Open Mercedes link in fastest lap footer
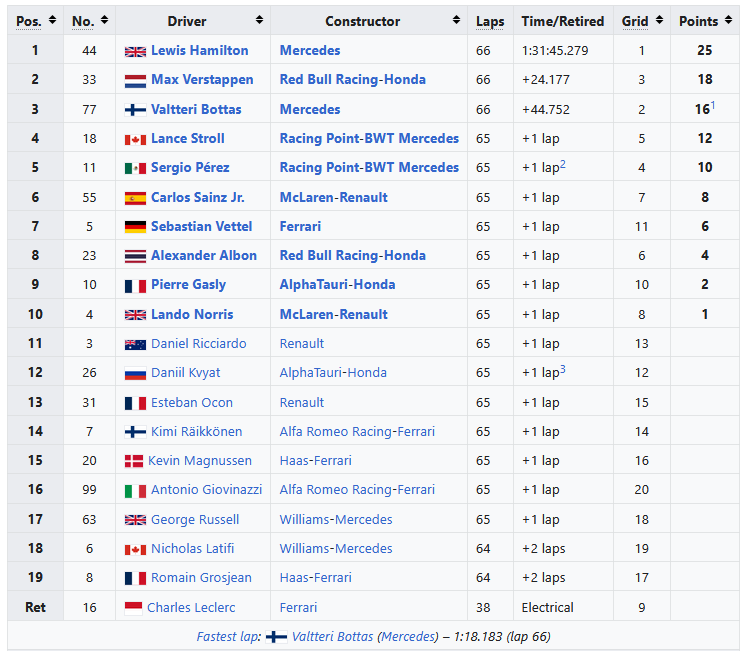 click(409, 637)
